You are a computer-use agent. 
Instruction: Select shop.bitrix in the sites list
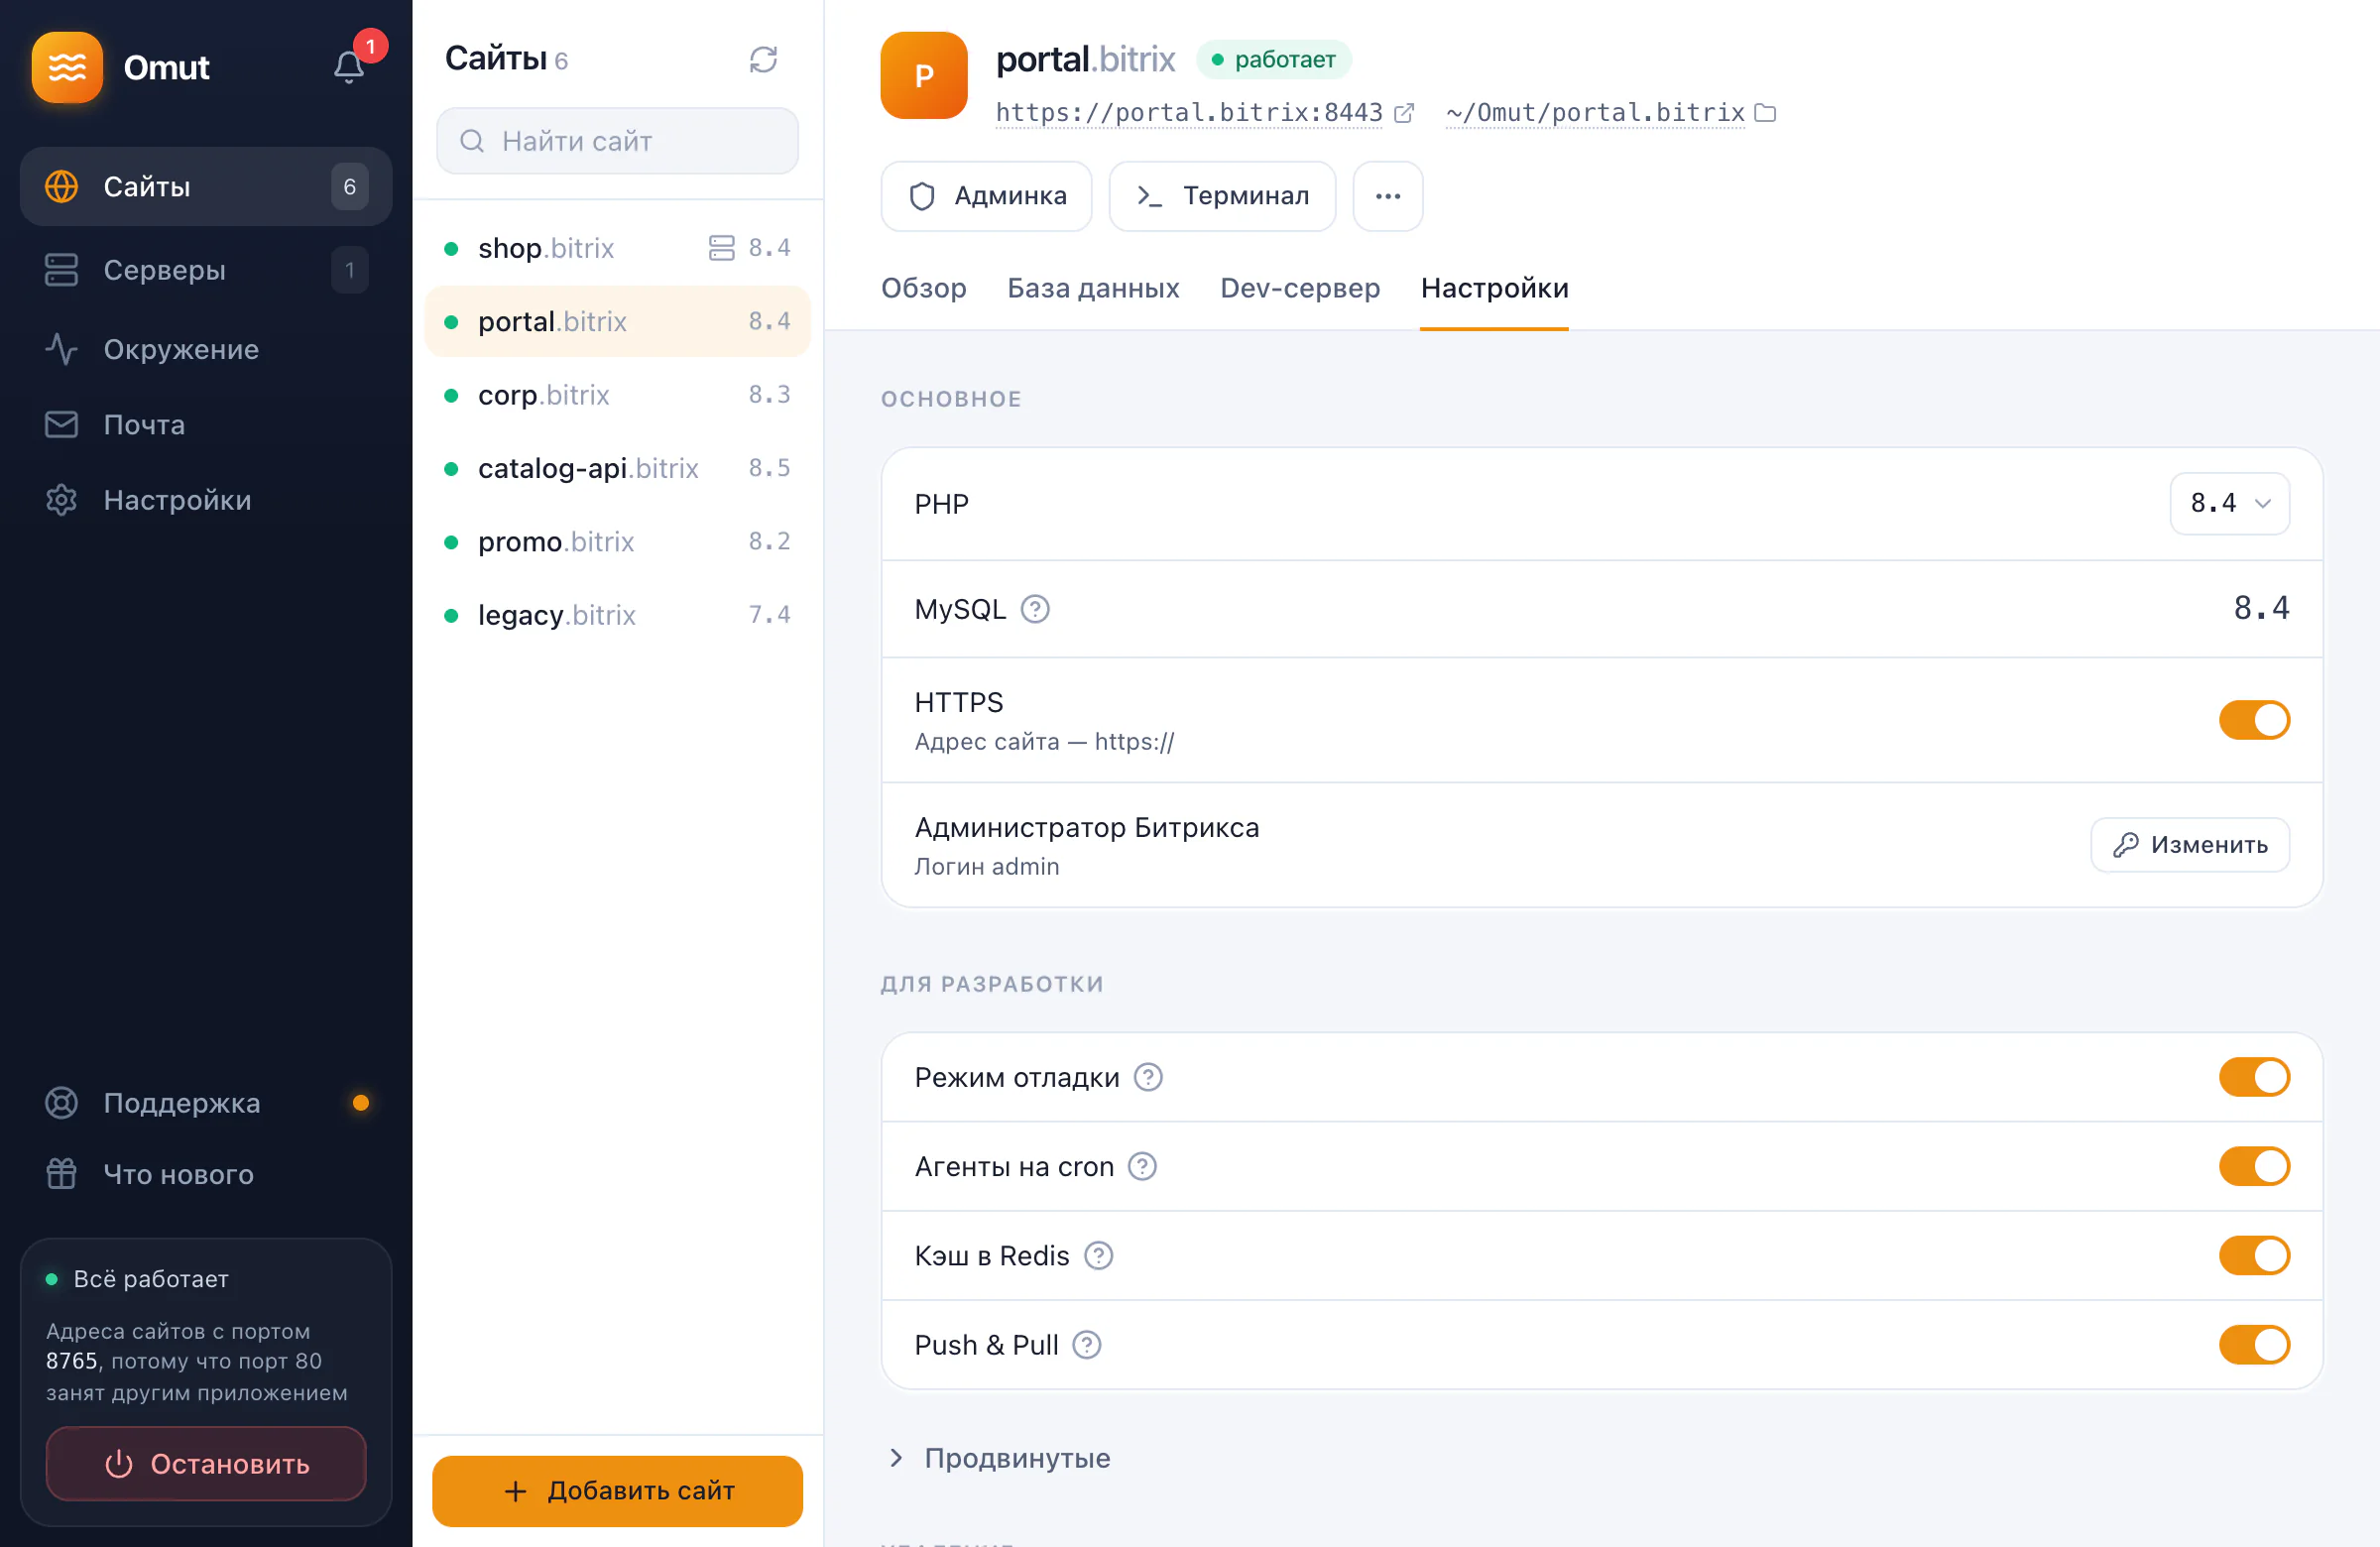tap(617, 248)
